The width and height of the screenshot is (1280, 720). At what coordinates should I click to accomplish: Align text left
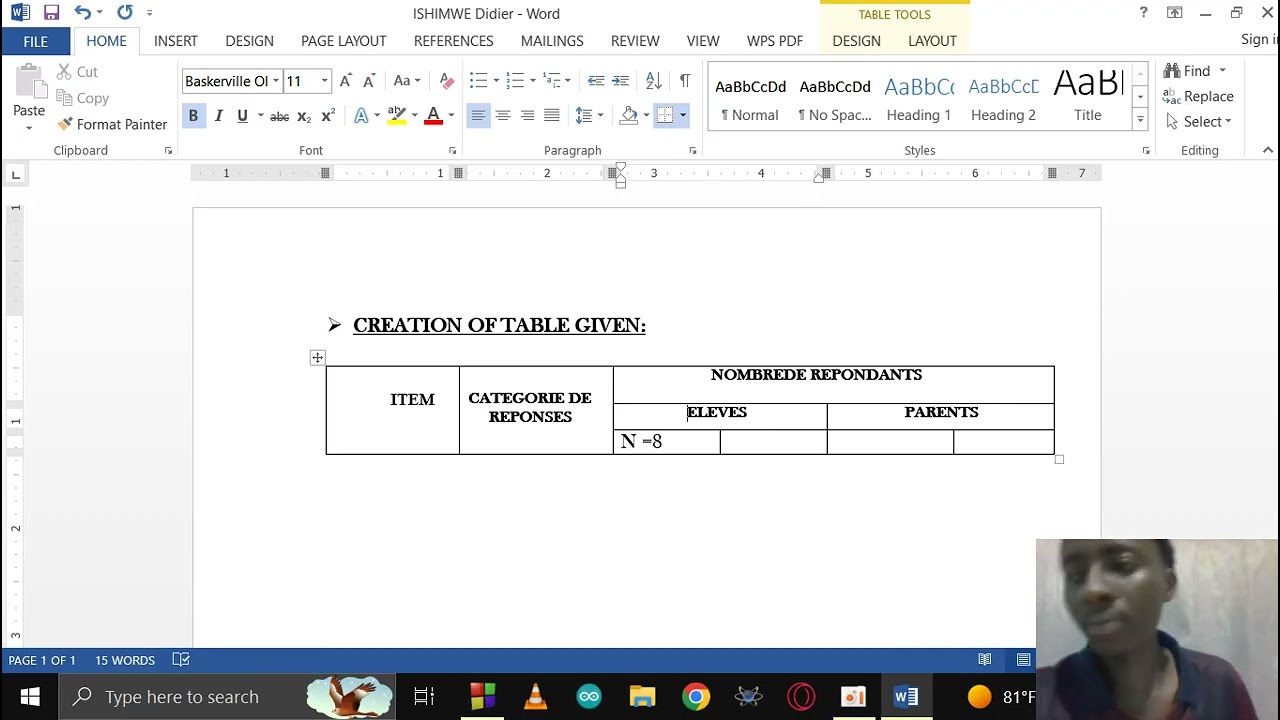478,116
